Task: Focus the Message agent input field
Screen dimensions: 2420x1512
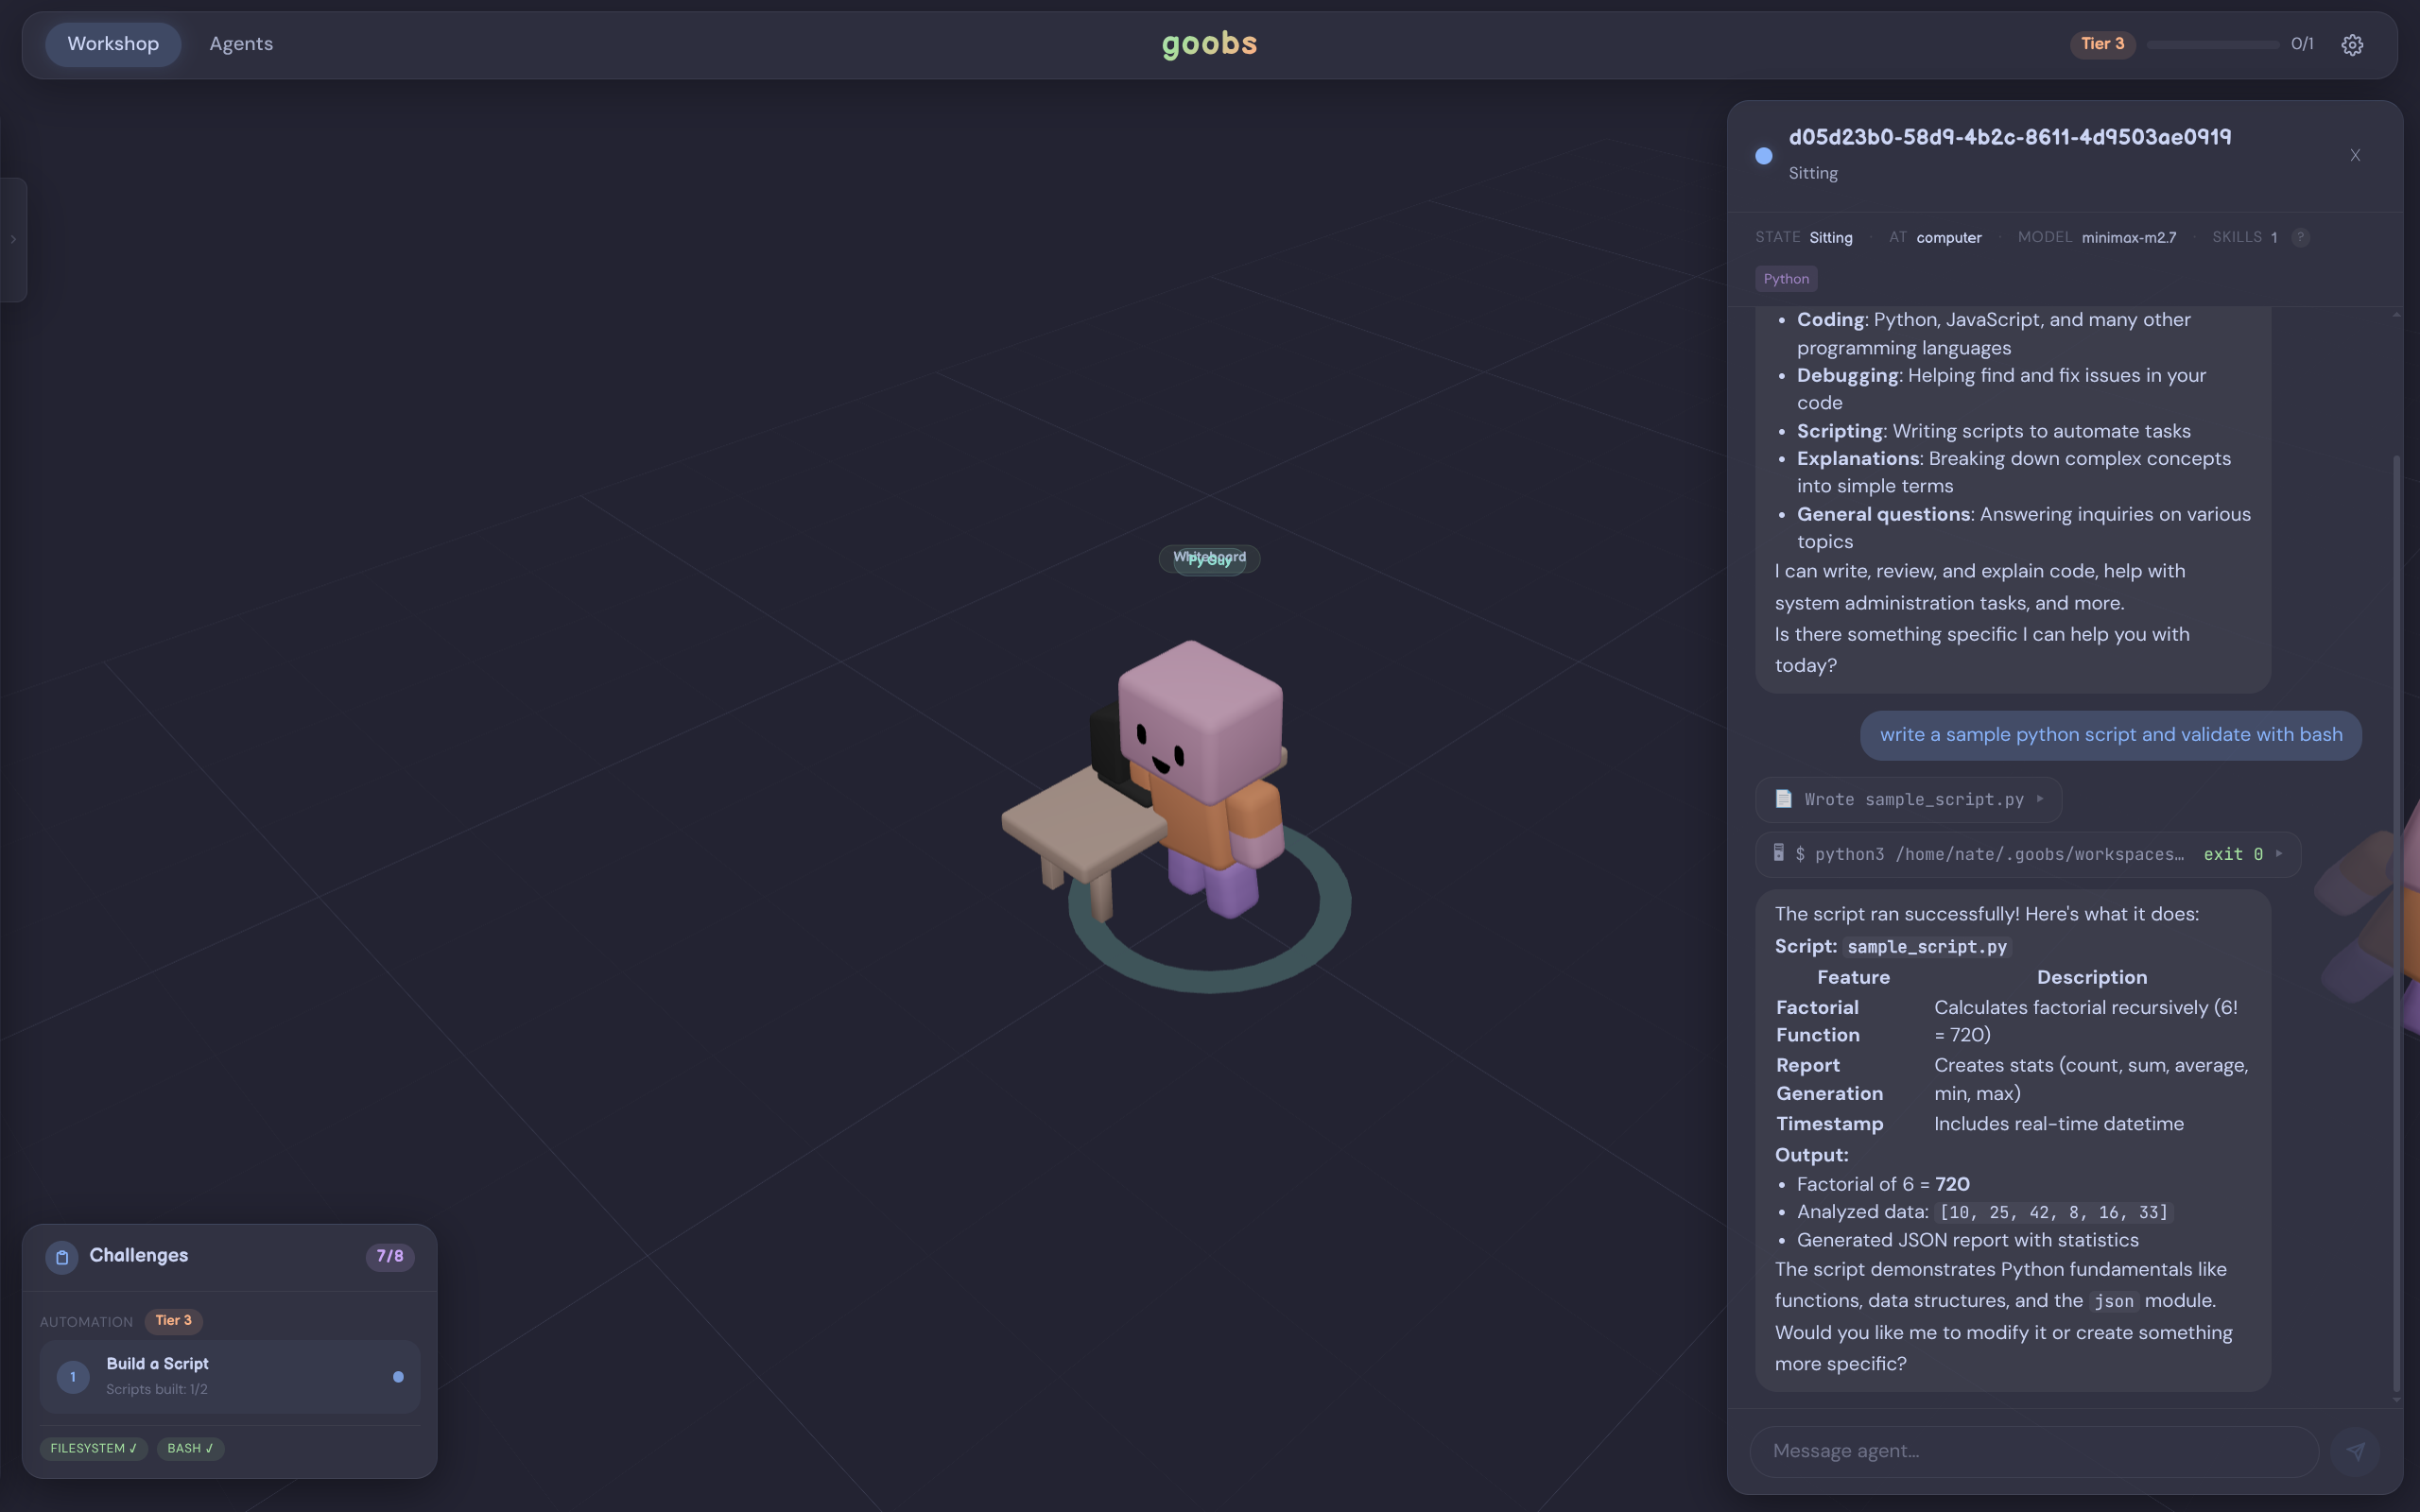Action: click(2034, 1451)
